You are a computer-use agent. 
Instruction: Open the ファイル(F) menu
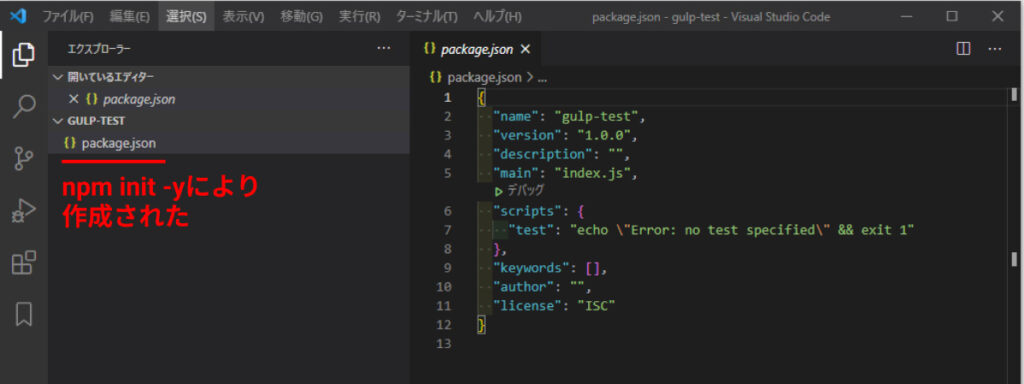point(67,16)
